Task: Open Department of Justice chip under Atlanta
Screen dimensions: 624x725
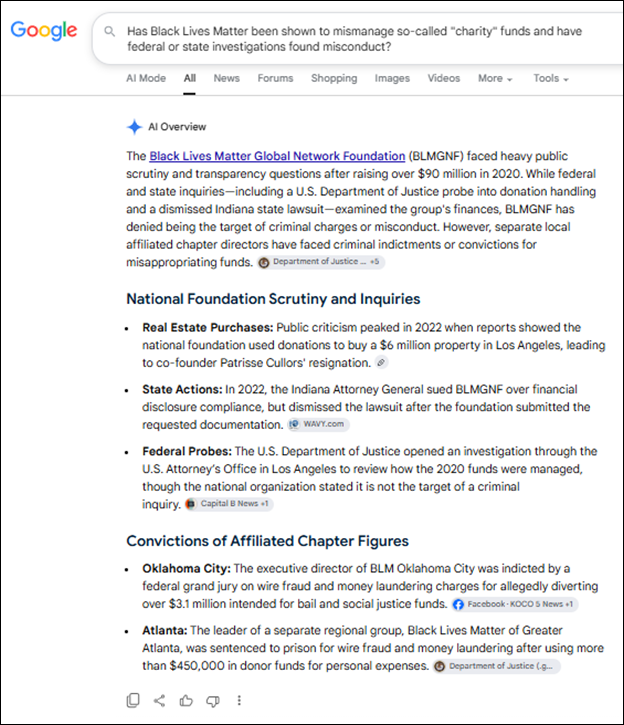Action: point(496,666)
